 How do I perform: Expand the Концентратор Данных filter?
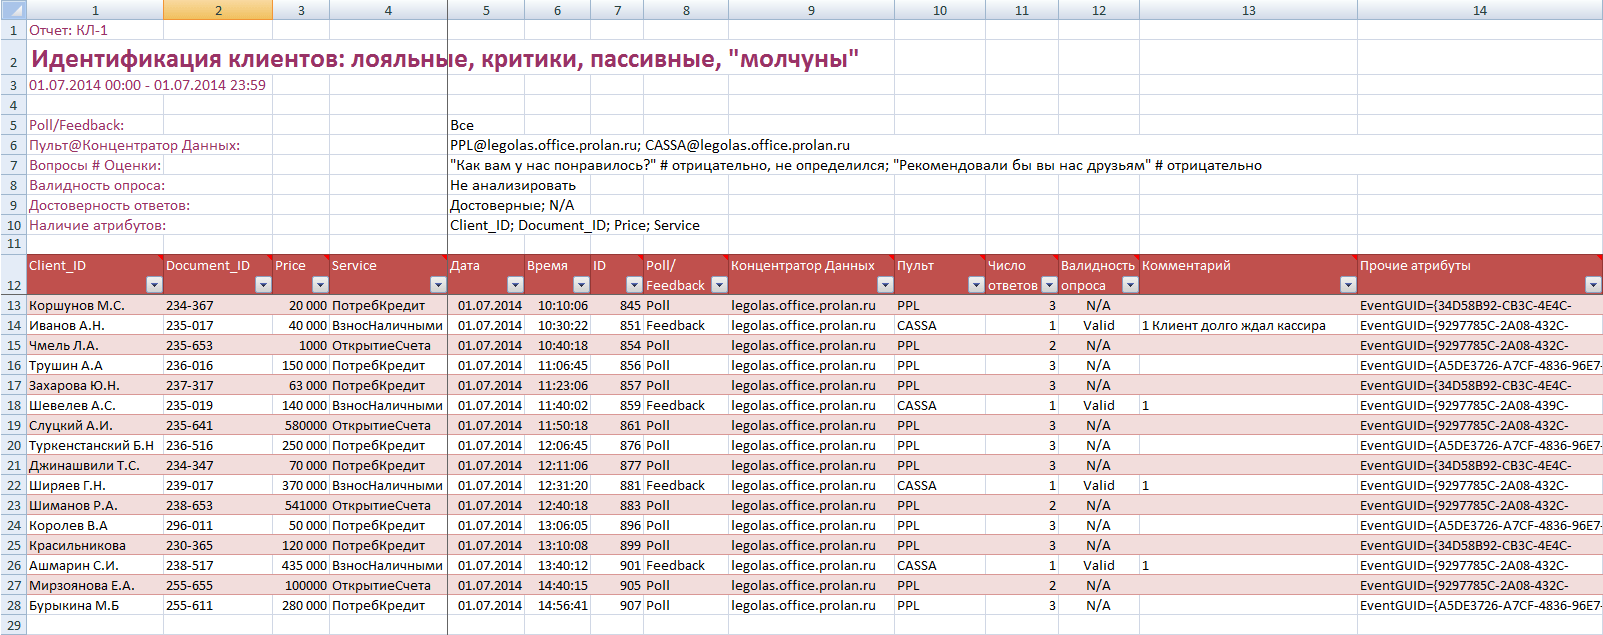(885, 285)
